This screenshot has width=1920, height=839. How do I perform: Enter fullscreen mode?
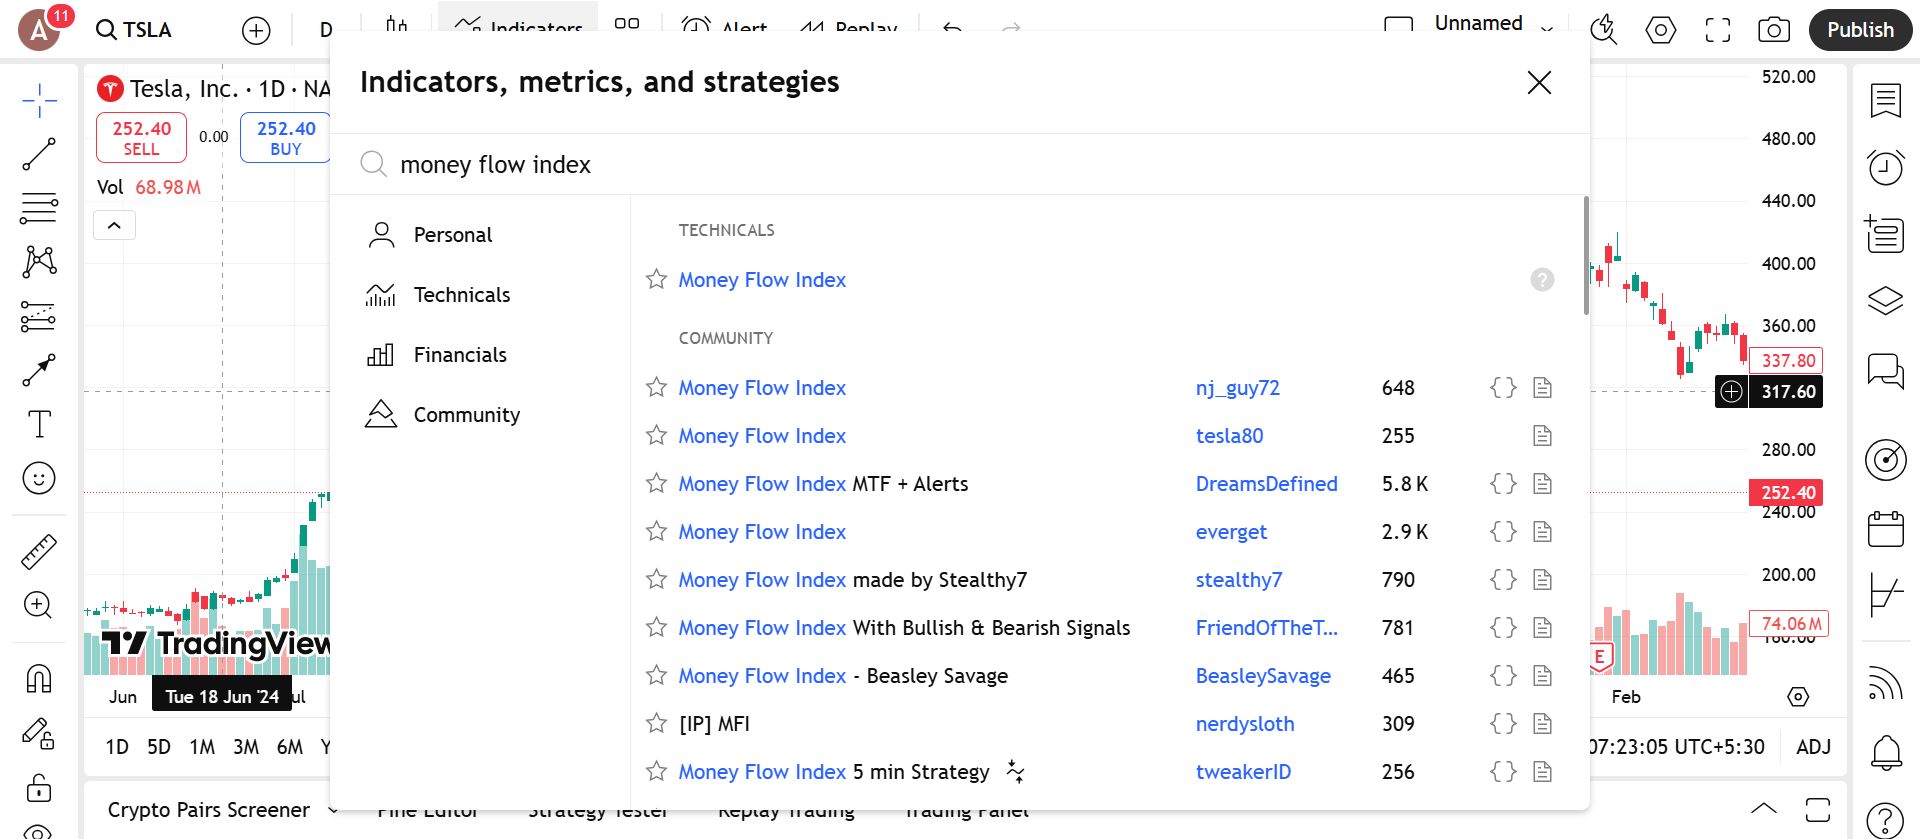coord(1718,30)
